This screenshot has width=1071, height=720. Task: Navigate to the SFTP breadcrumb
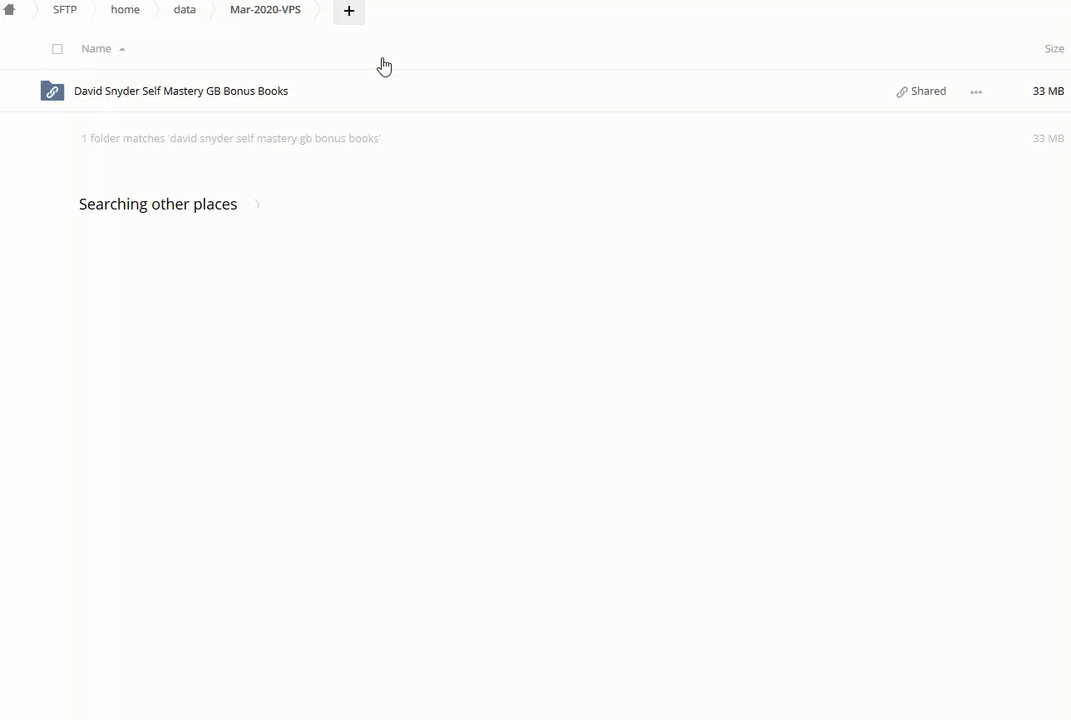pyautogui.click(x=65, y=10)
